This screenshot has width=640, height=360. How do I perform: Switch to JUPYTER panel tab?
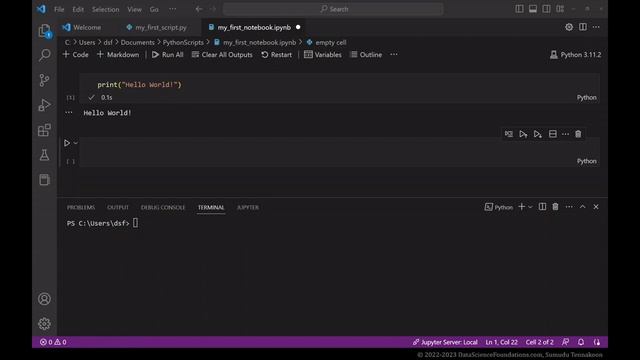tap(248, 207)
